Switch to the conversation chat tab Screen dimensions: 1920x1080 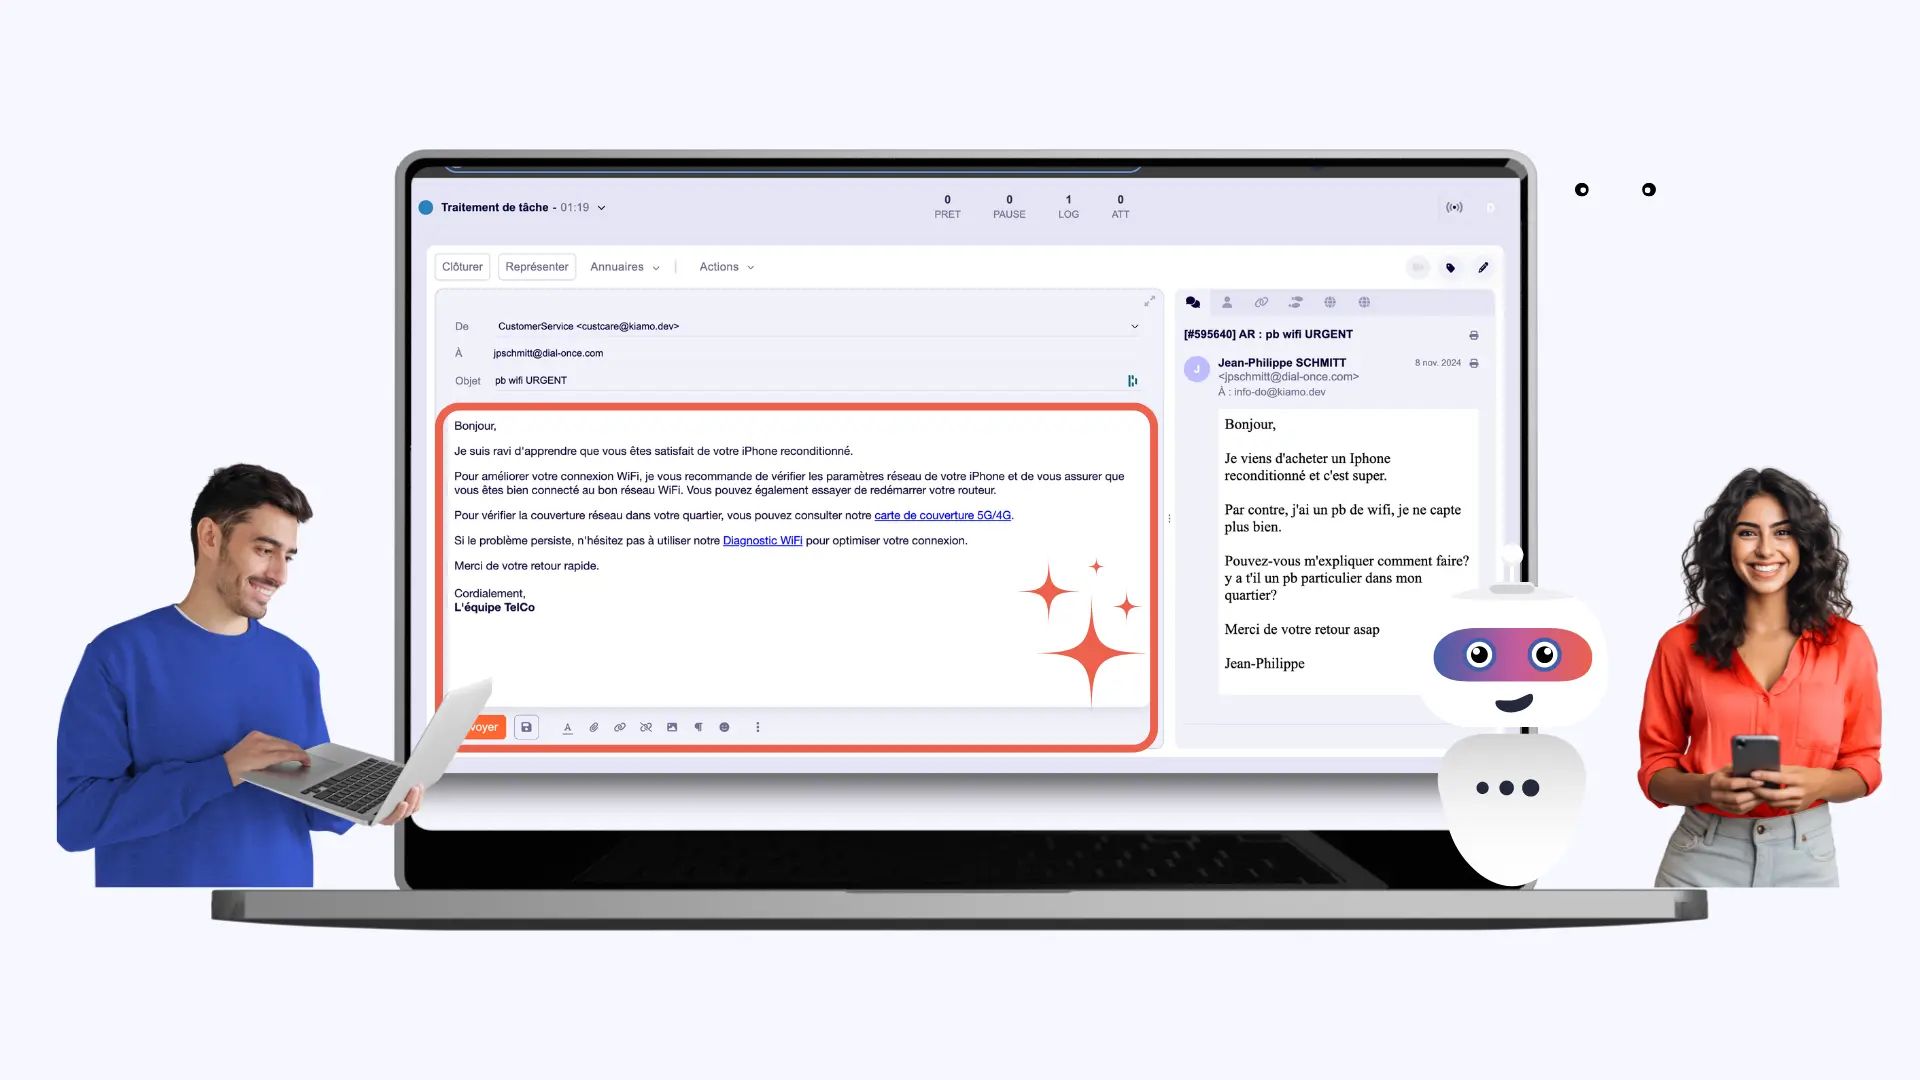(1193, 302)
